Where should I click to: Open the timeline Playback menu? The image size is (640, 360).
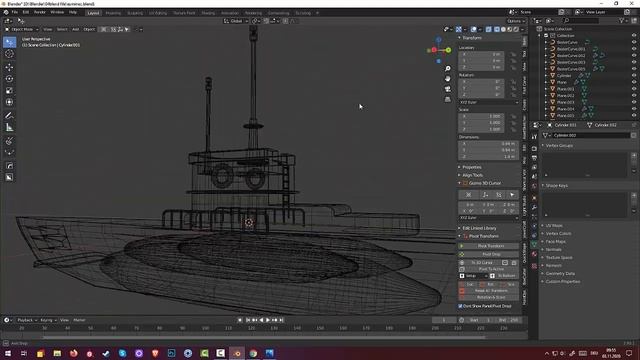click(x=27, y=320)
